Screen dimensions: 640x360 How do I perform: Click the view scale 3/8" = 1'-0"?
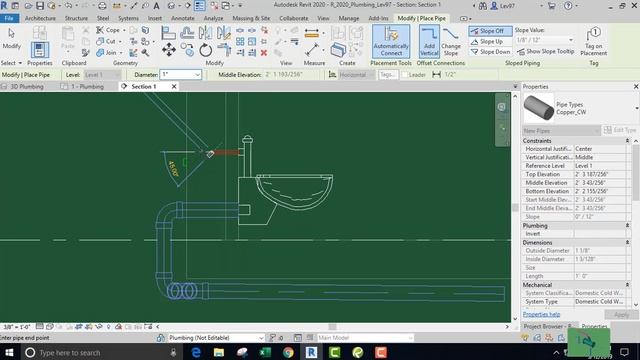tap(17, 327)
